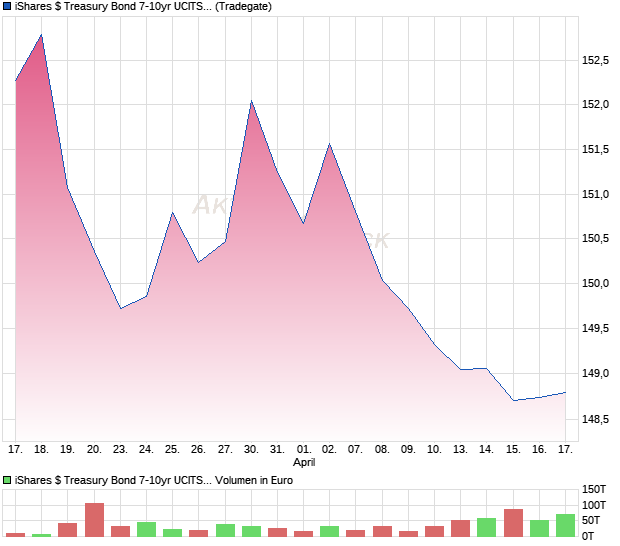Click the 18. date label on the x-axis
The image size is (620, 546).
[42, 450]
